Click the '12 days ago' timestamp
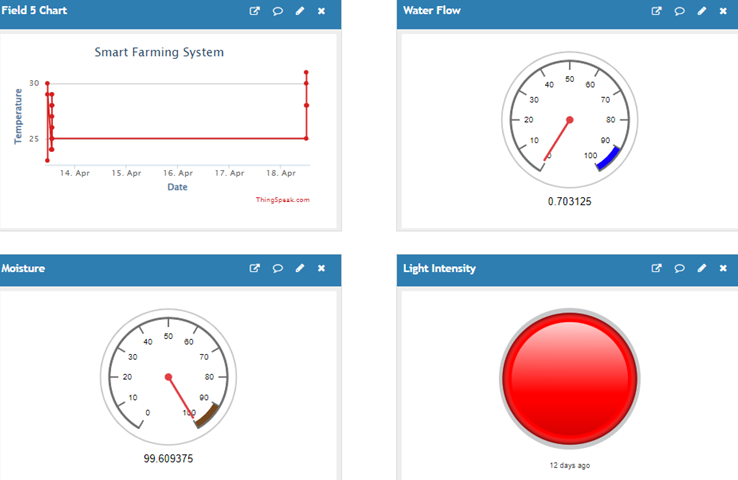 (x=570, y=465)
